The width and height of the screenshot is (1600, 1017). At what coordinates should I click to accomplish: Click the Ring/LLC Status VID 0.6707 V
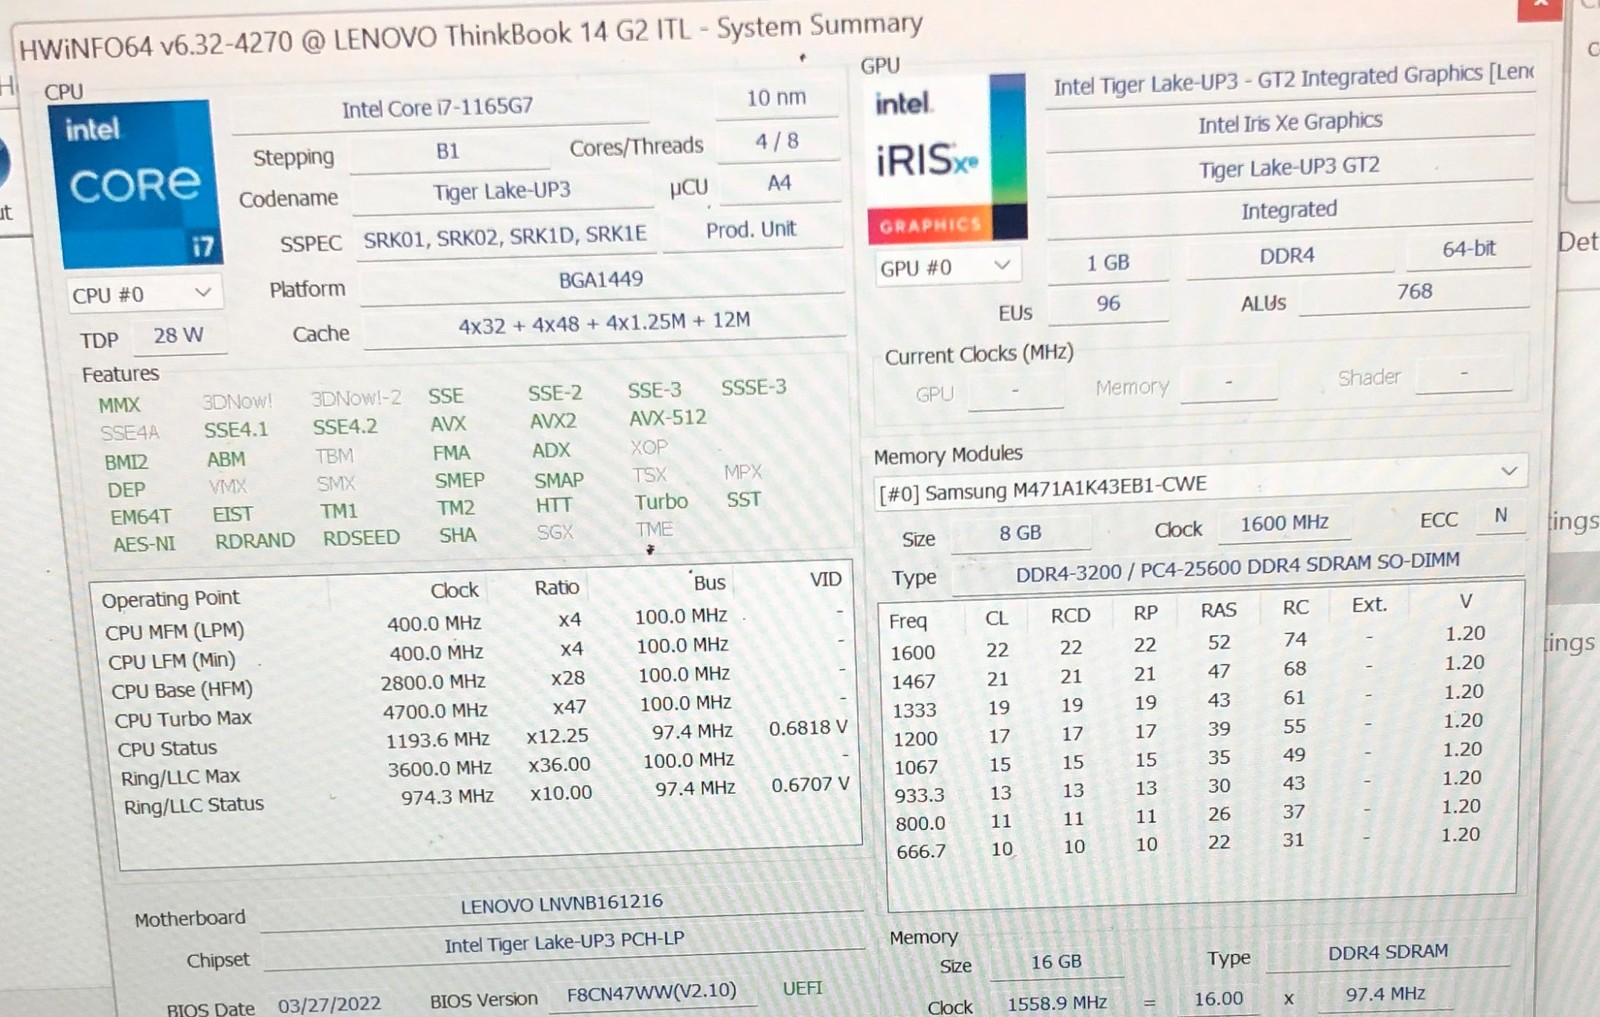810,785
